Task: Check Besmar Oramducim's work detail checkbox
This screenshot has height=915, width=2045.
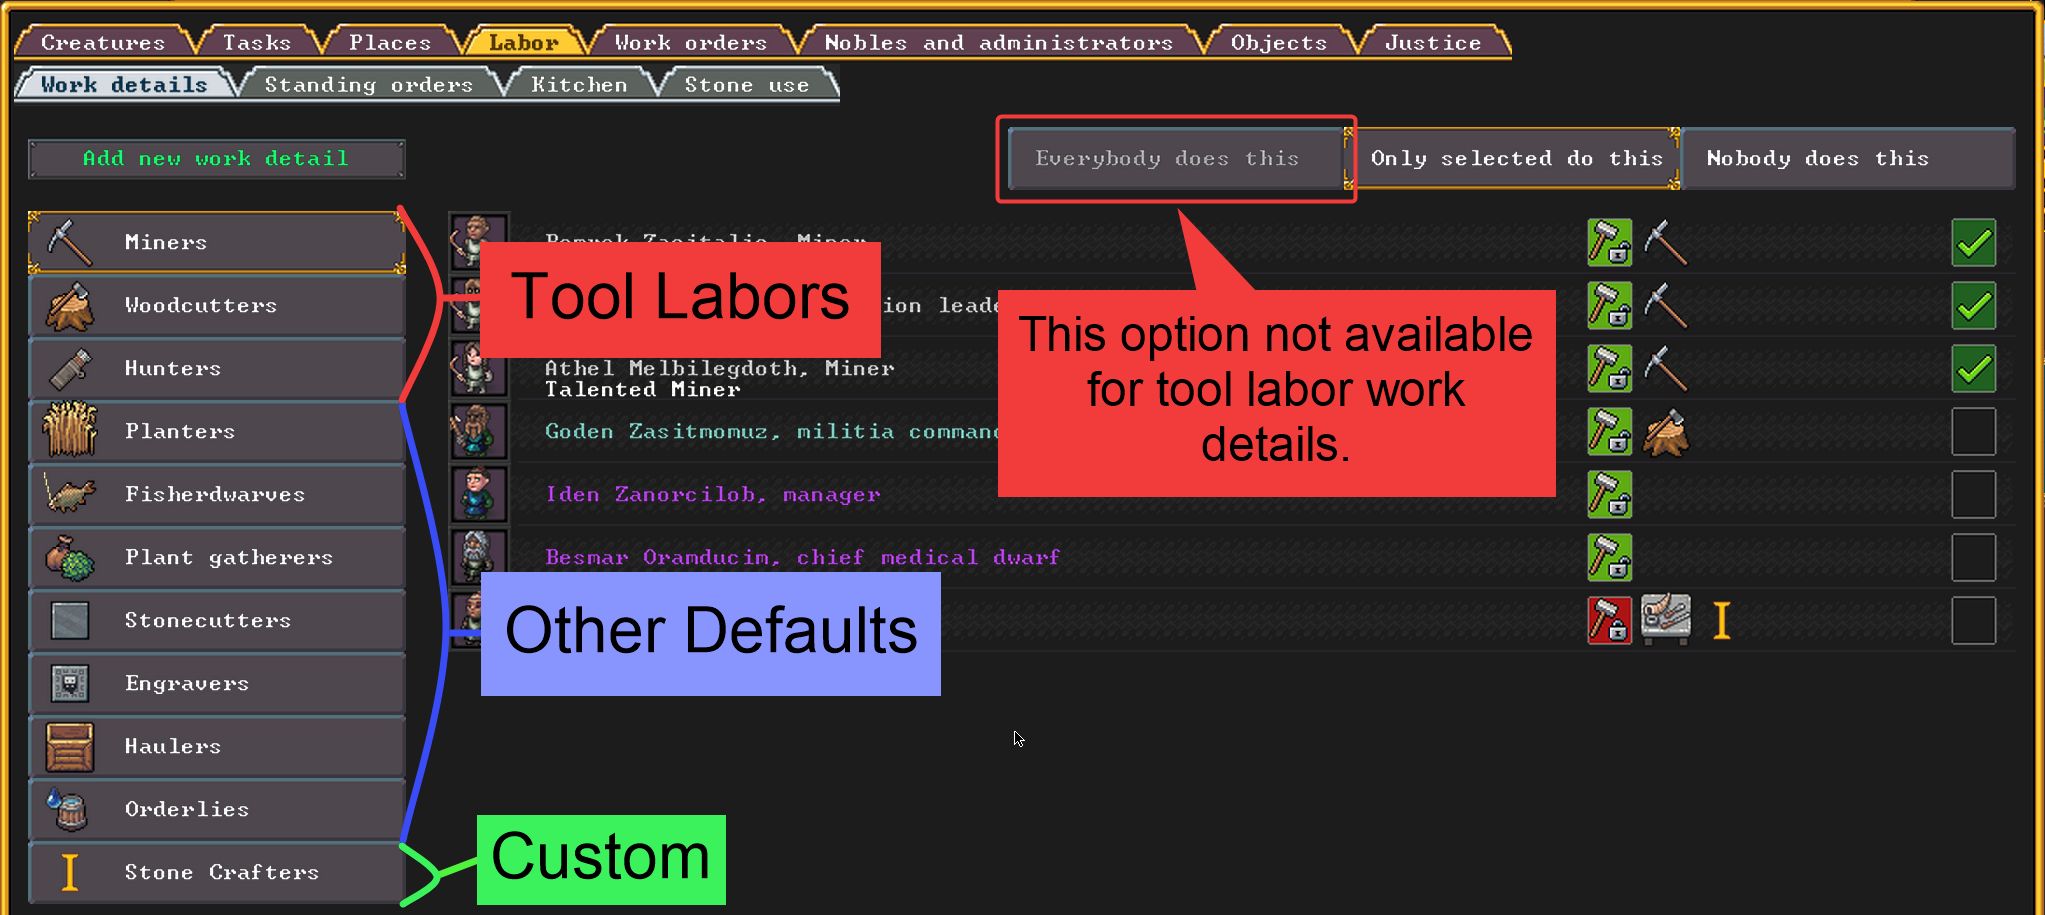Action: pos(1973,557)
